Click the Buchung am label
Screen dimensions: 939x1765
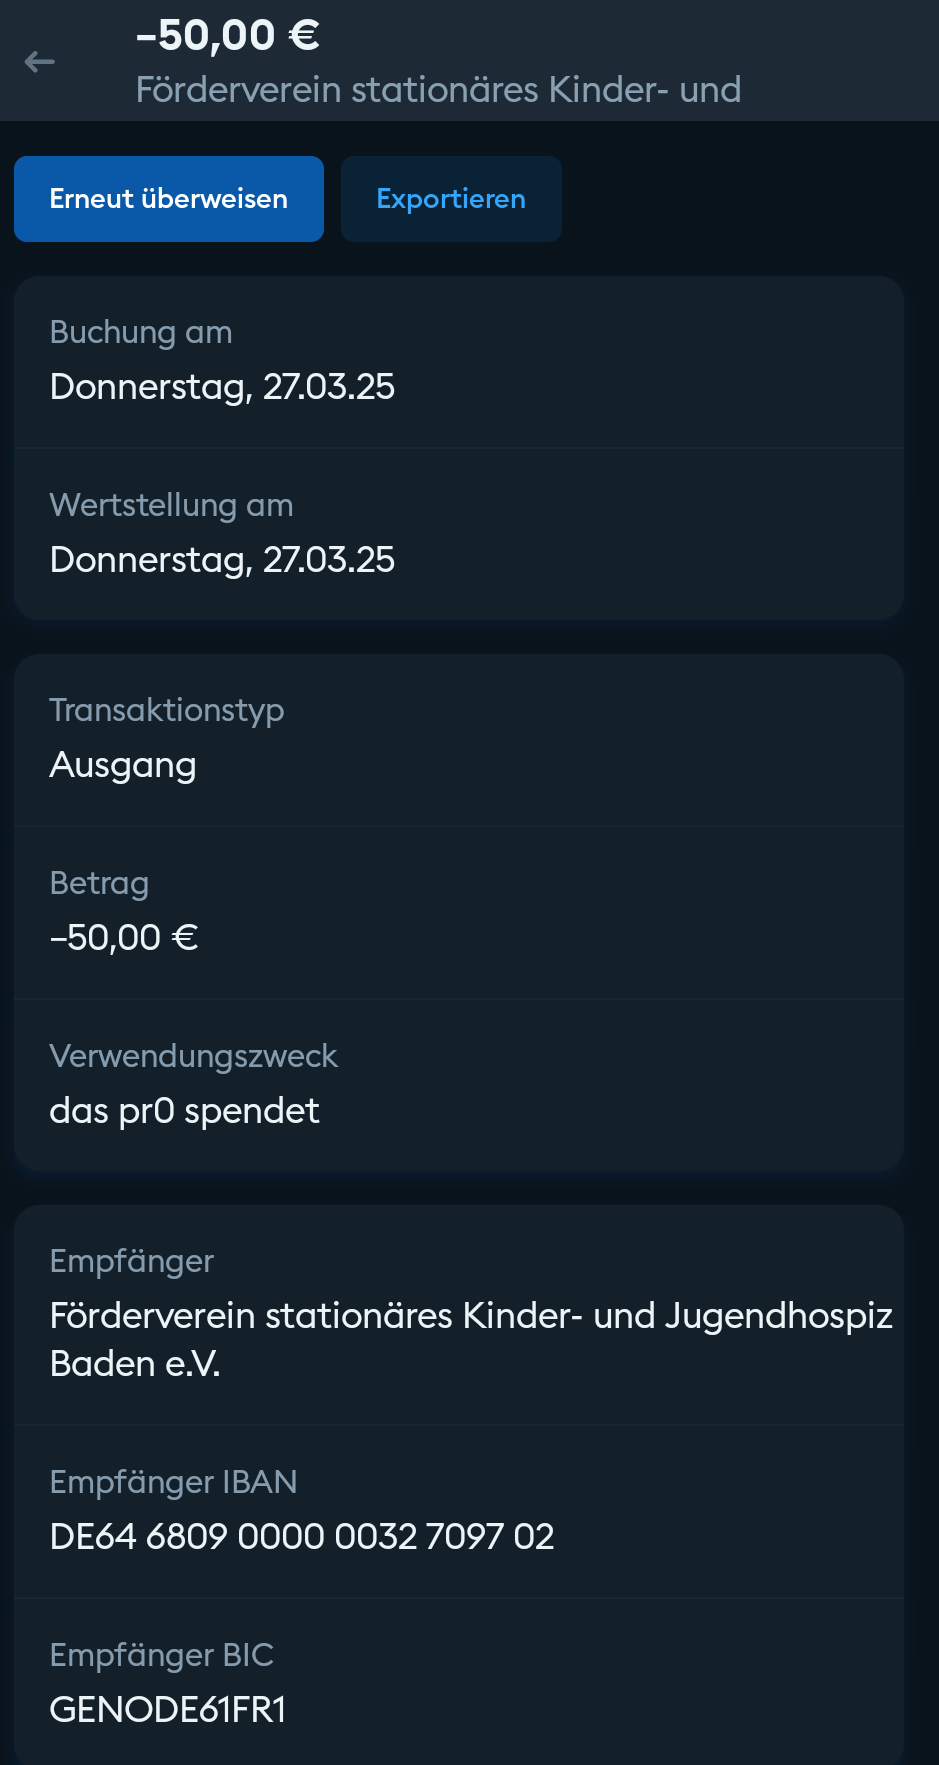tap(141, 332)
